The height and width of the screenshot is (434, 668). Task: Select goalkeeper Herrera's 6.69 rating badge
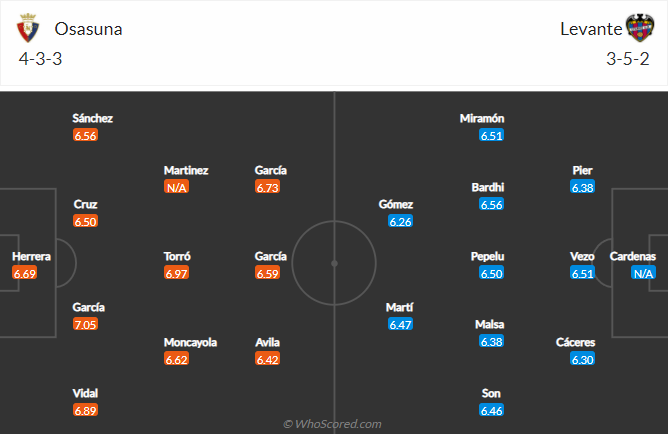pos(25,273)
